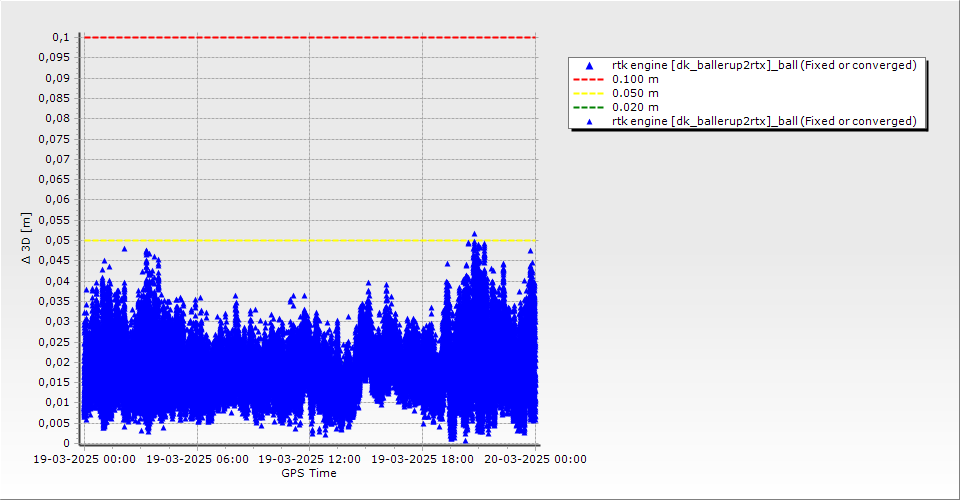Click the large blue triangle in first legend entry

click(x=589, y=66)
